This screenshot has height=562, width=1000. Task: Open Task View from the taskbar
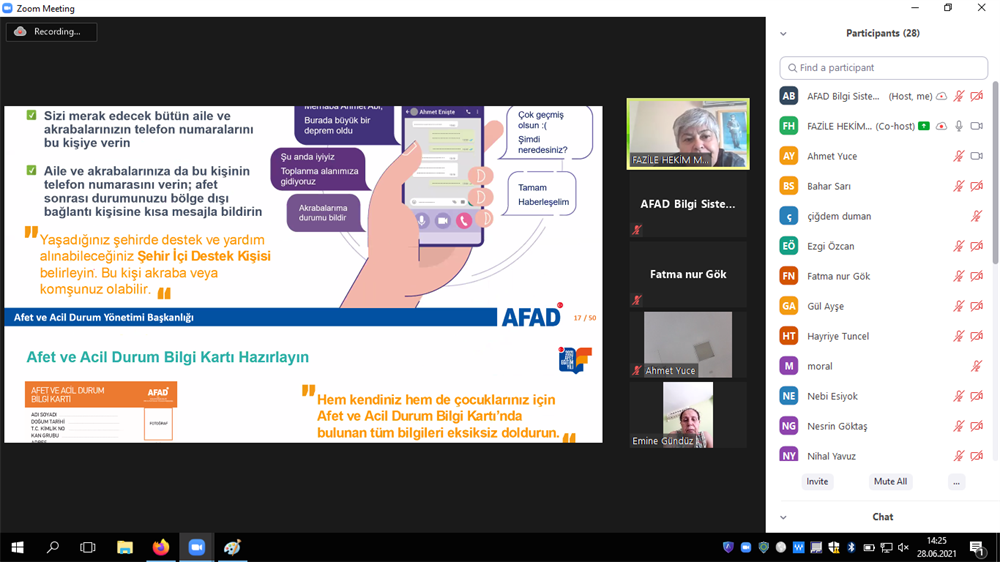click(88, 547)
